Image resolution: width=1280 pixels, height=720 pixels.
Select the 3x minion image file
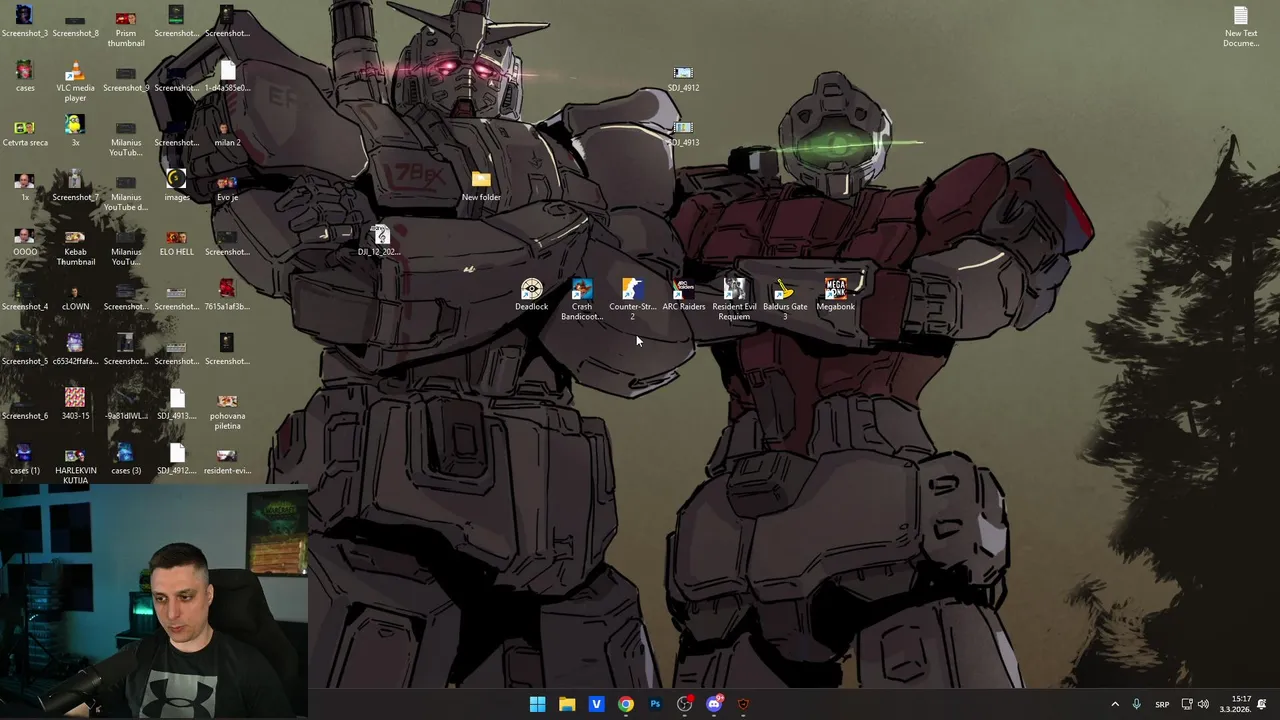(75, 132)
